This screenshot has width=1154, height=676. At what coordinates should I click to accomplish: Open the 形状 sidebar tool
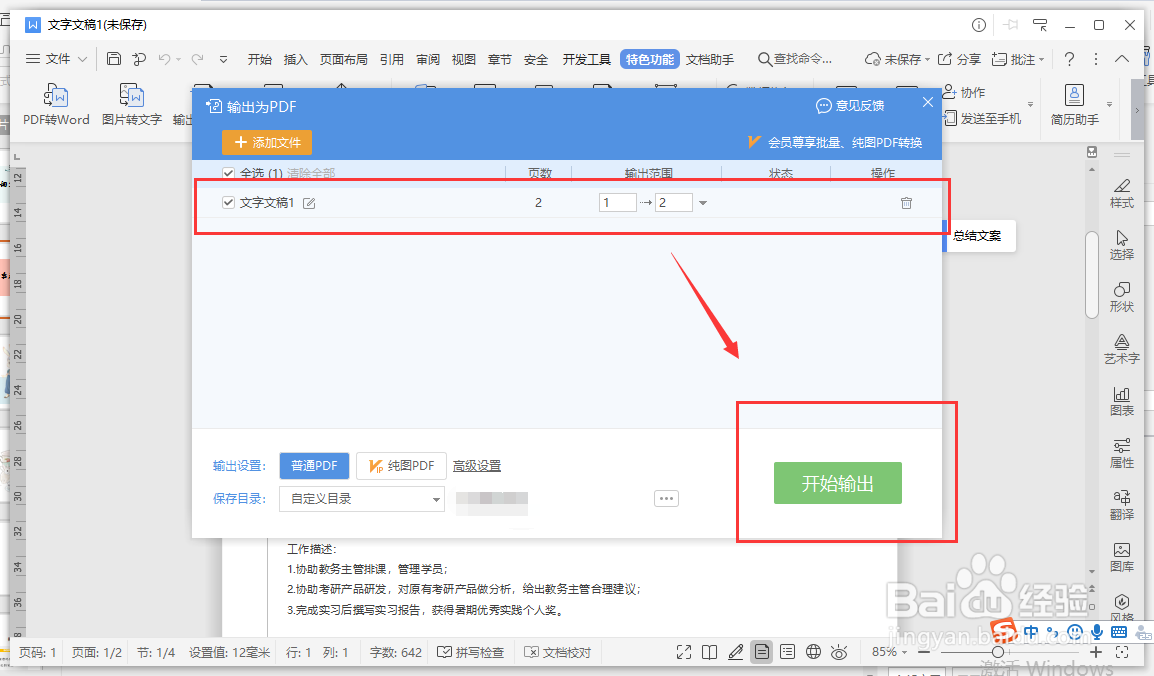(1122, 297)
